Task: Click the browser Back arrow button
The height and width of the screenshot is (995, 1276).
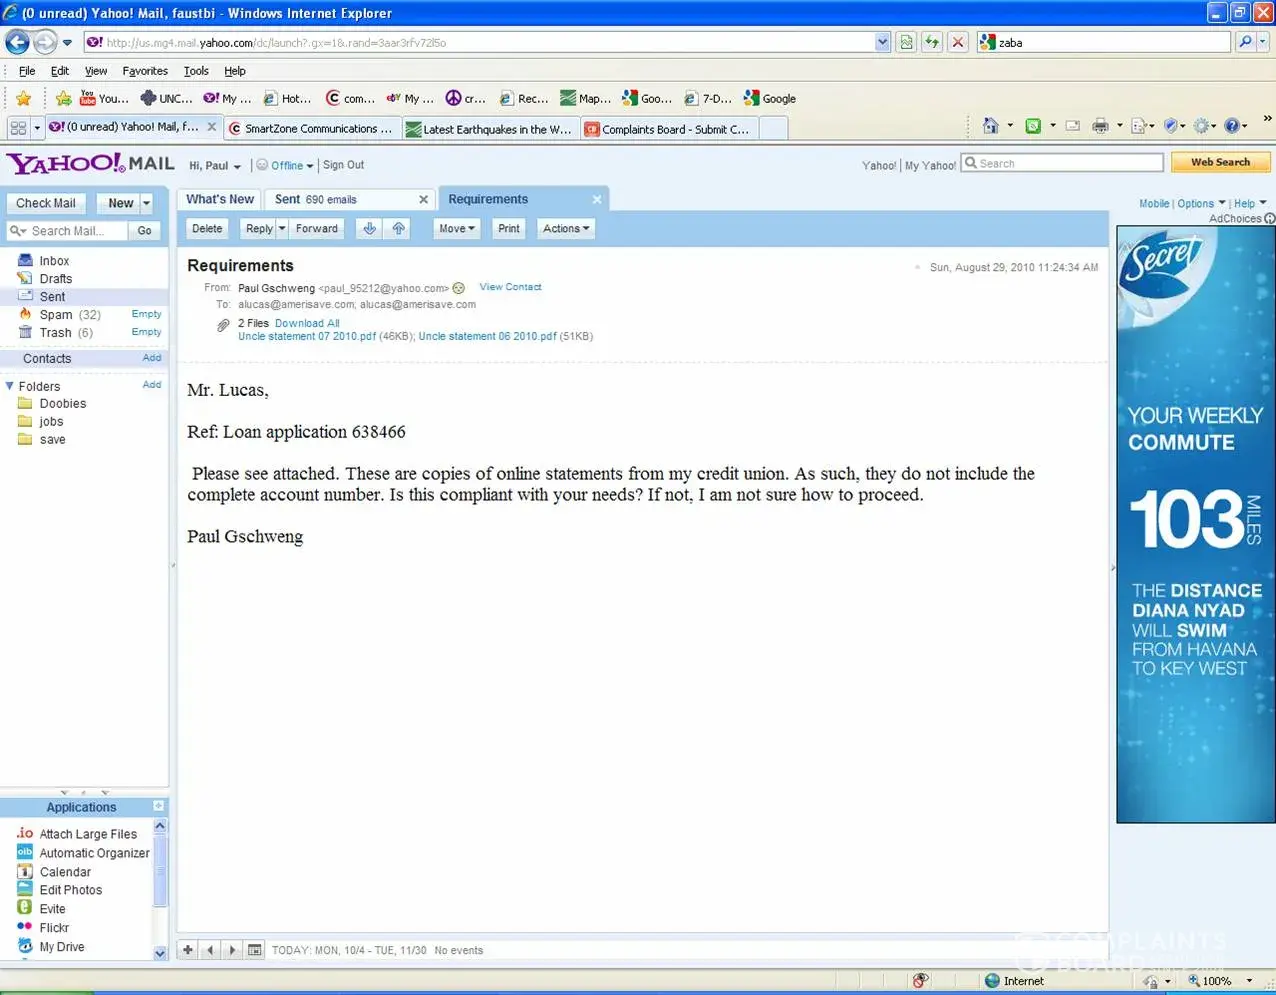Action: pos(17,42)
